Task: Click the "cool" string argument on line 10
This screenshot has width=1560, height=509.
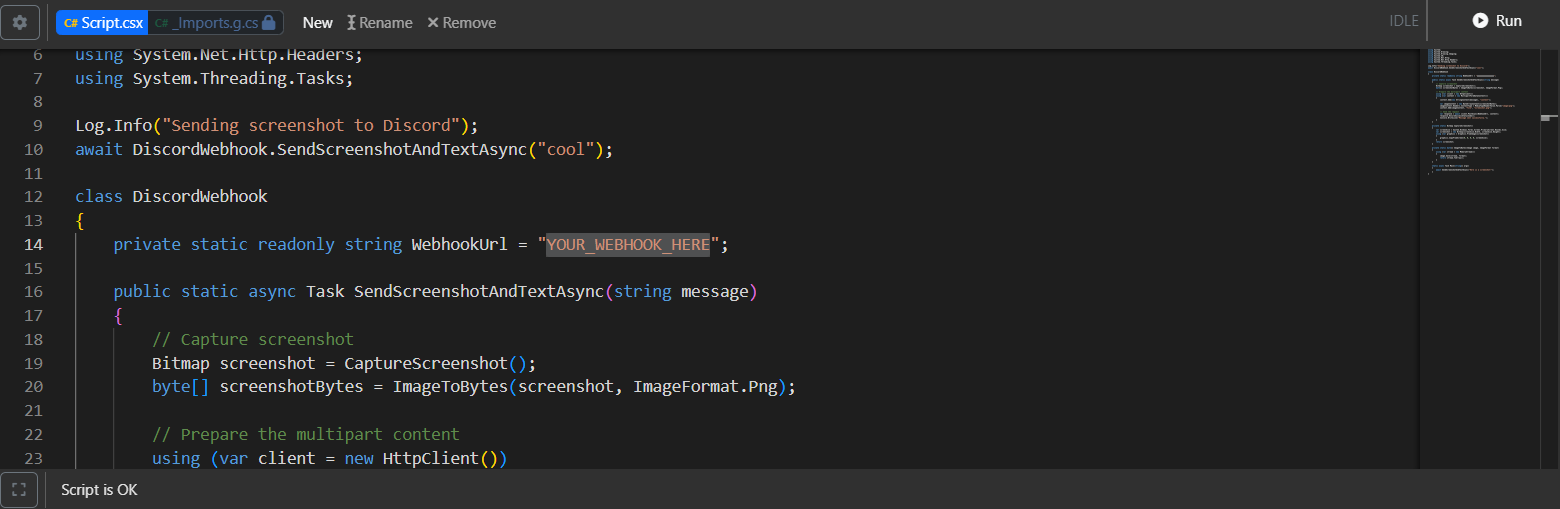Action: [x=565, y=149]
